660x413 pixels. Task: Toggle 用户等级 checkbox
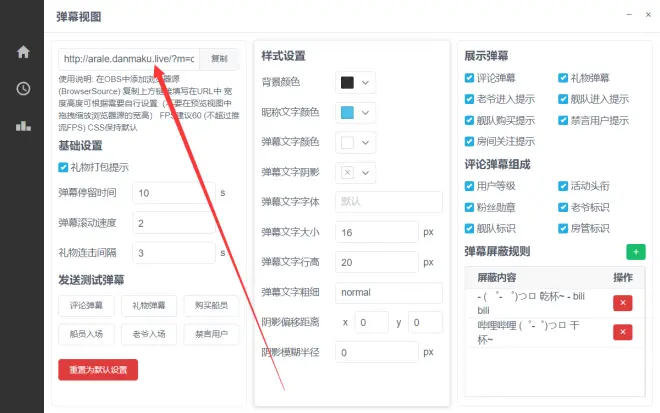pos(469,186)
